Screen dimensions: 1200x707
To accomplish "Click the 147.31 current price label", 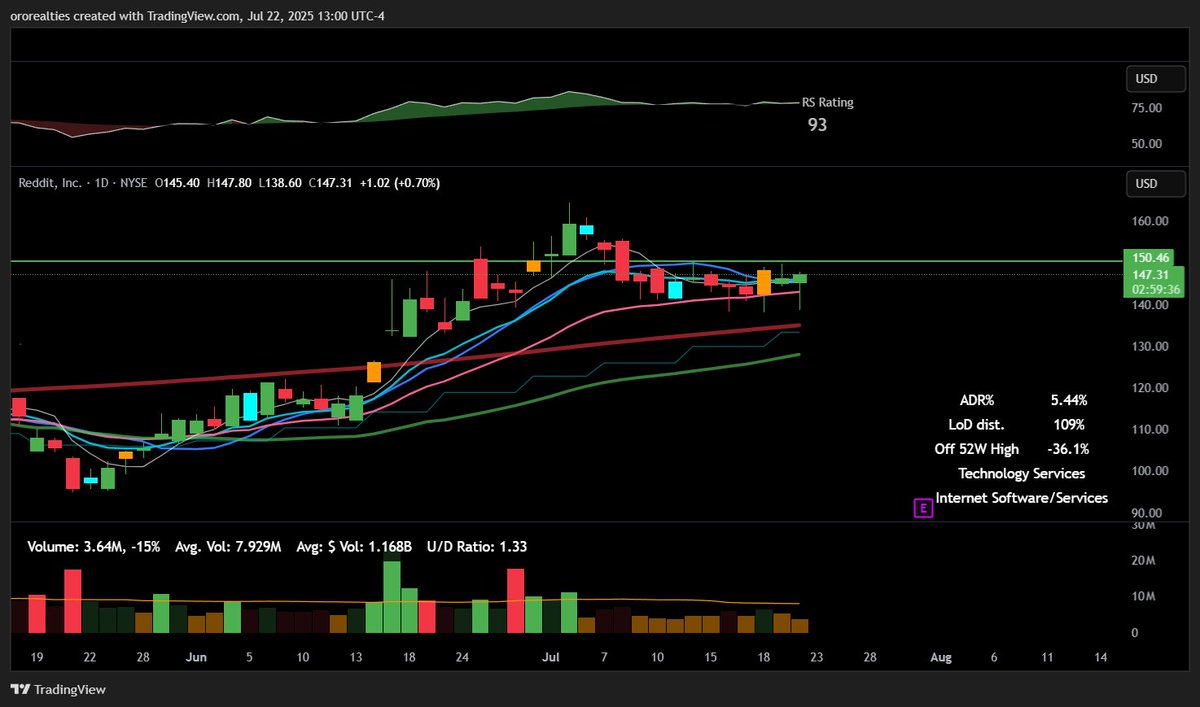I will pyautogui.click(x=1153, y=274).
